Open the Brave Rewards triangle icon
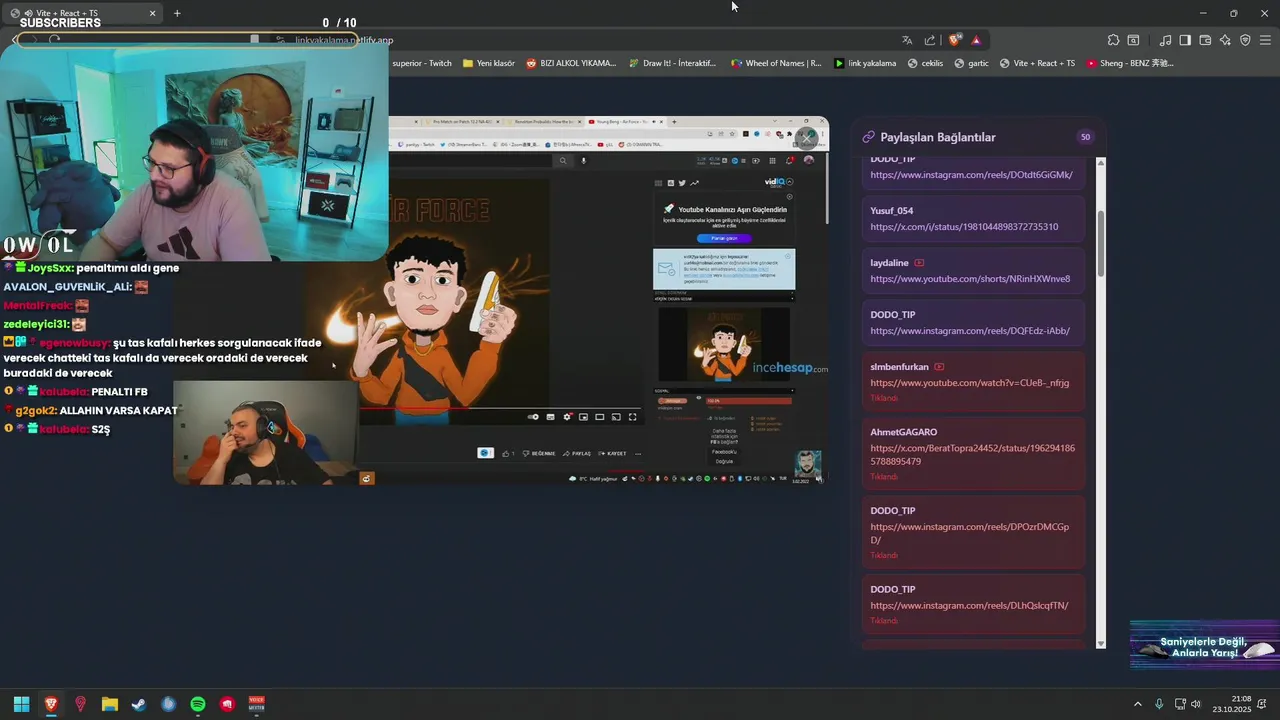This screenshot has height=720, width=1280. 976,40
